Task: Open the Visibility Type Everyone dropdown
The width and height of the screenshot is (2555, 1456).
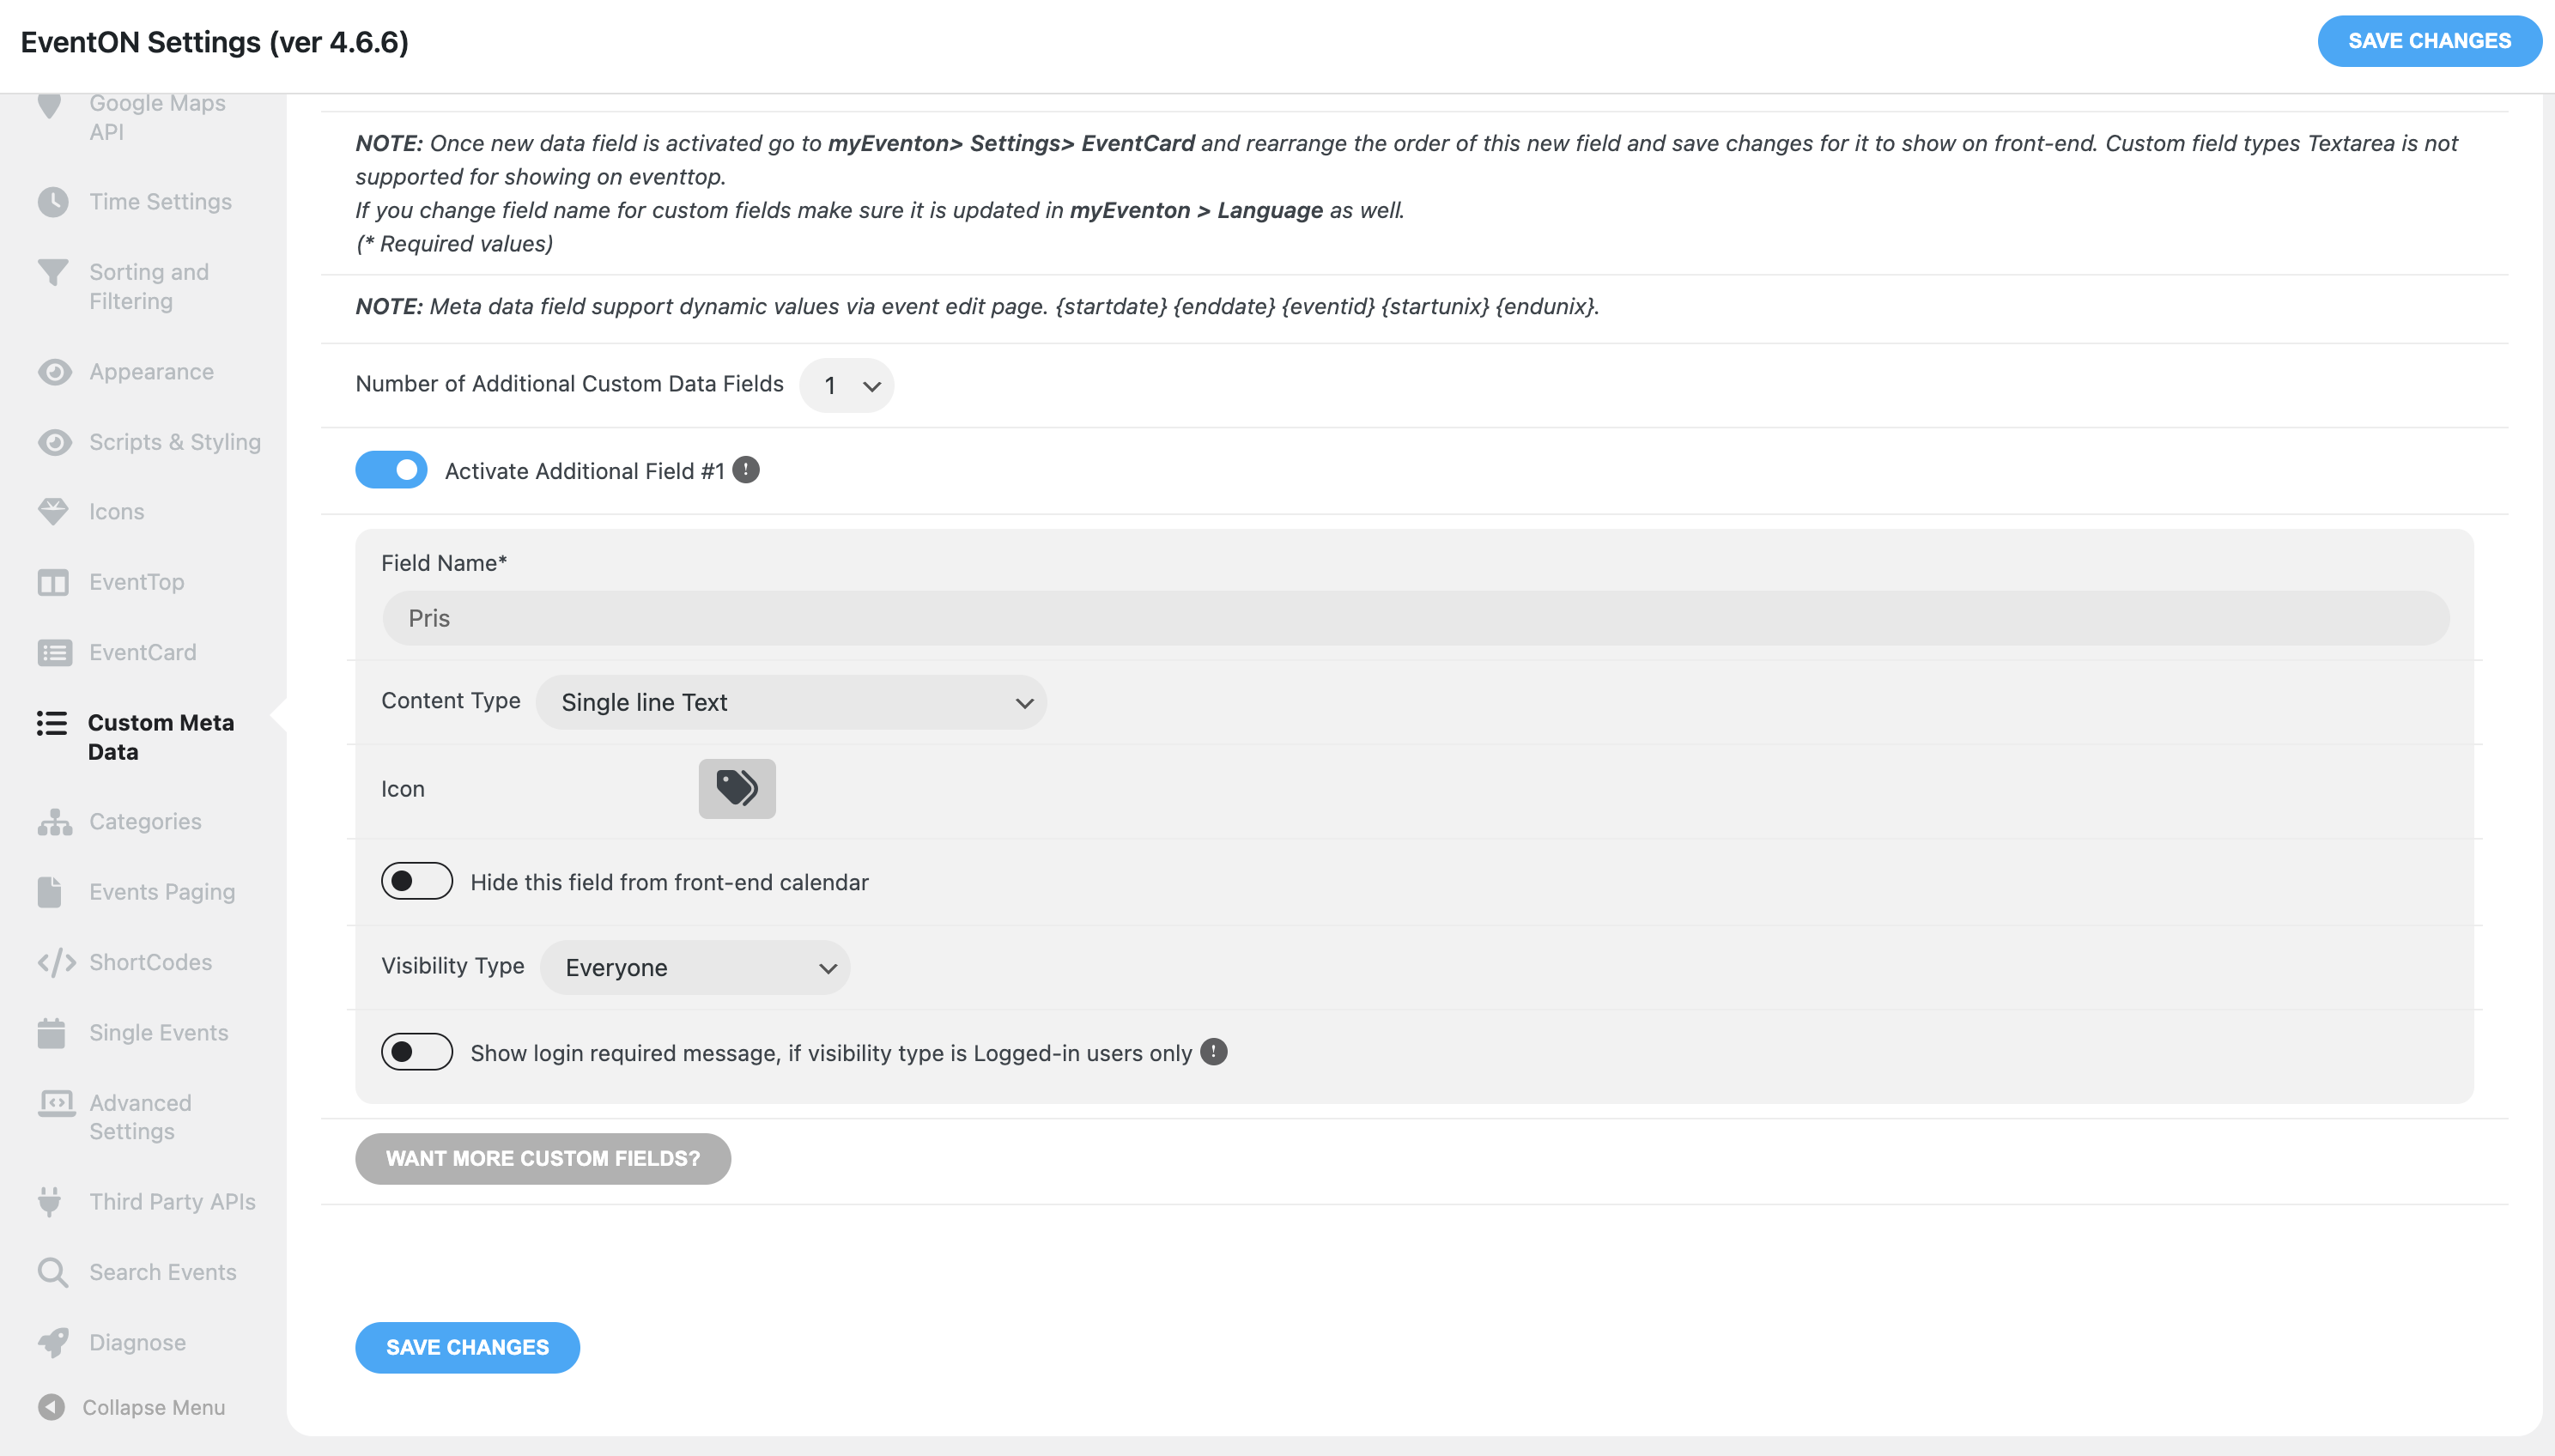Action: coord(695,968)
